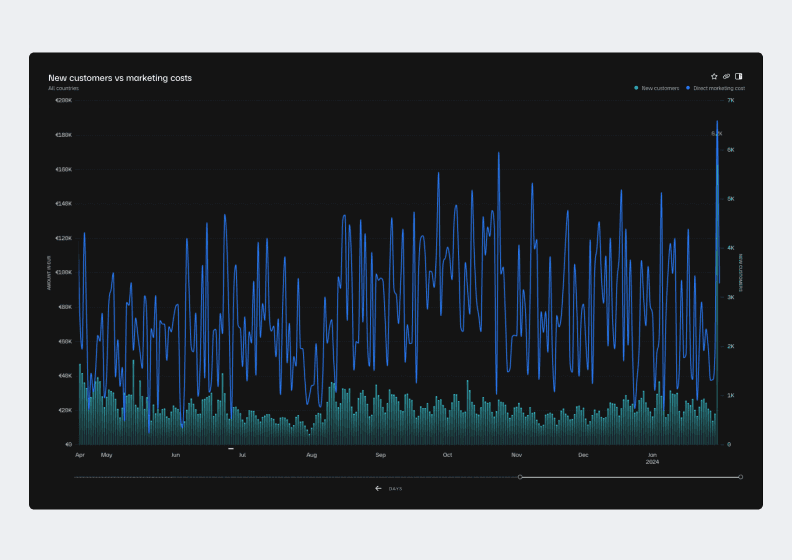Click the 6.2K peak value label
Viewport: 792px width, 560px height.
tap(717, 134)
